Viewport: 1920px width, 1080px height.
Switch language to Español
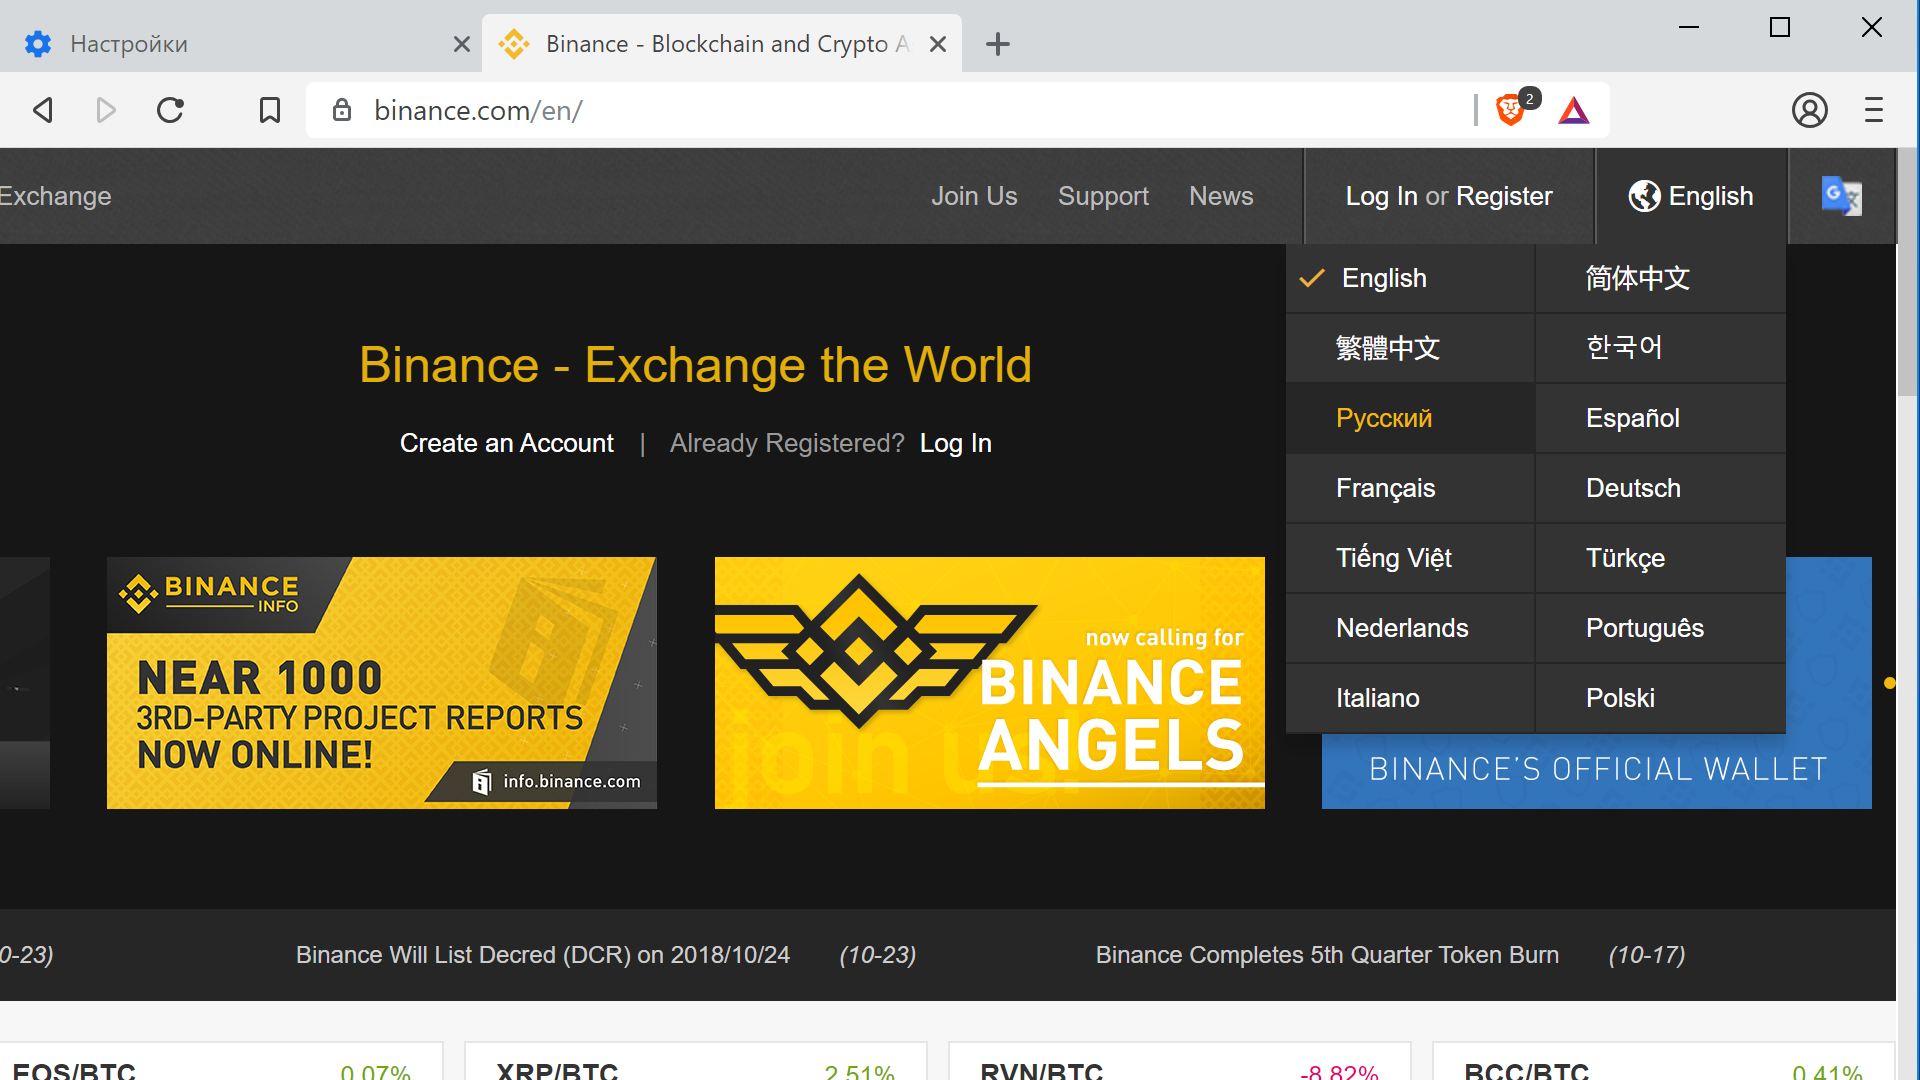1660,418
